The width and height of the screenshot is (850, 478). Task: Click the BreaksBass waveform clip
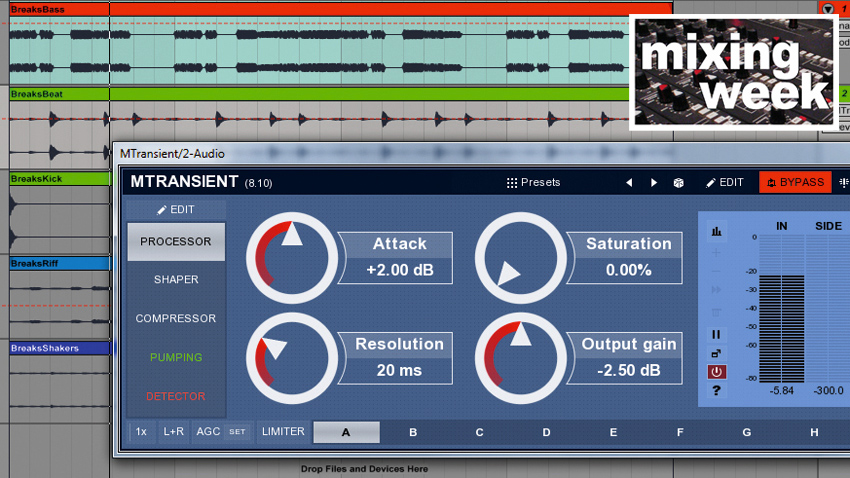click(x=320, y=50)
